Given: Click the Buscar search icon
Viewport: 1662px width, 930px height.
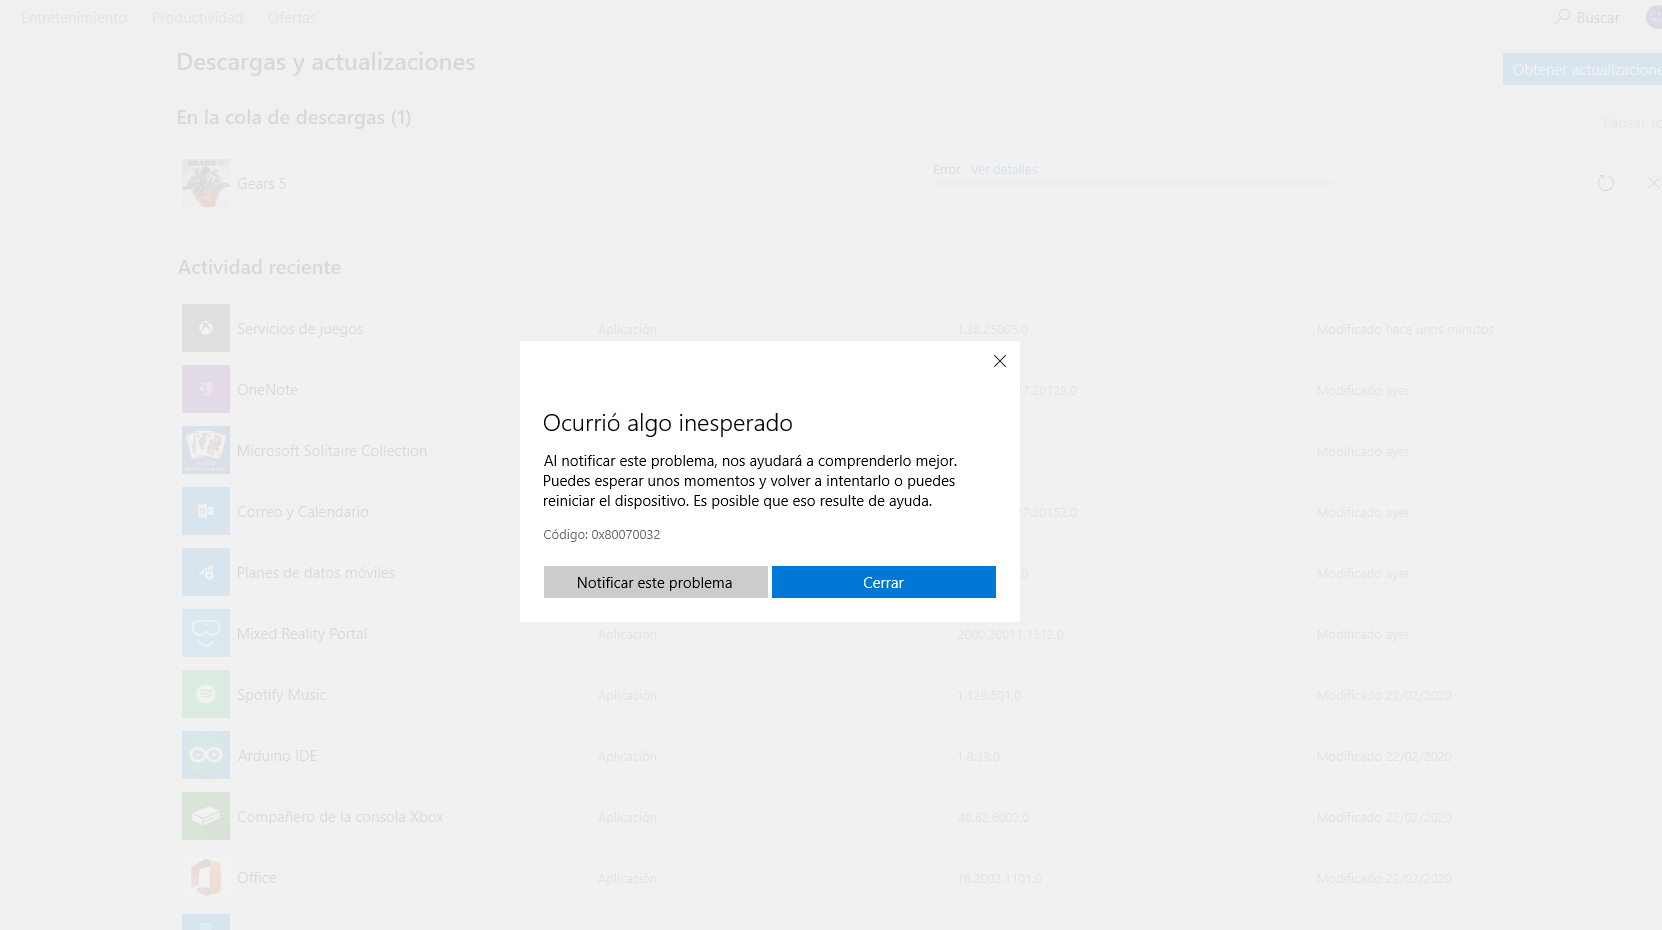Looking at the screenshot, I should click(x=1563, y=17).
